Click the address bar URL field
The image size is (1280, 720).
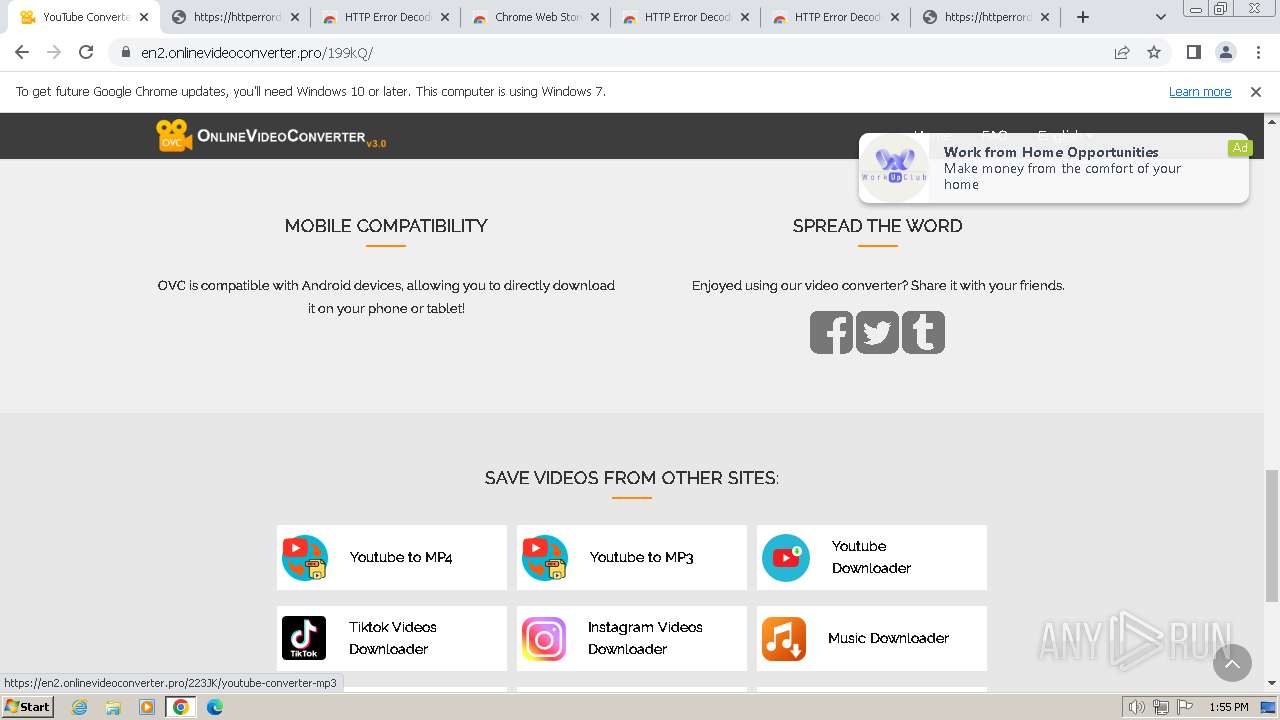620,52
